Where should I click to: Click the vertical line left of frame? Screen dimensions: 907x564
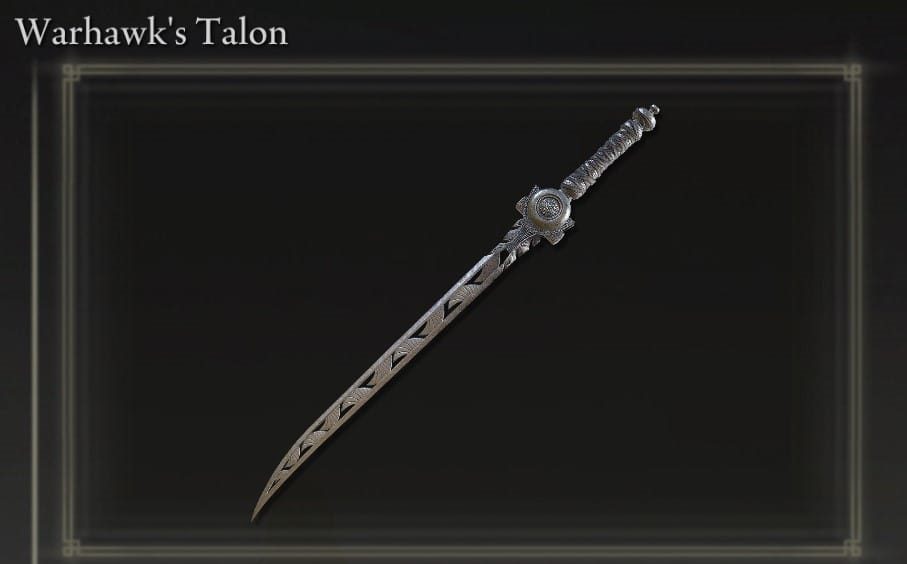35,312
